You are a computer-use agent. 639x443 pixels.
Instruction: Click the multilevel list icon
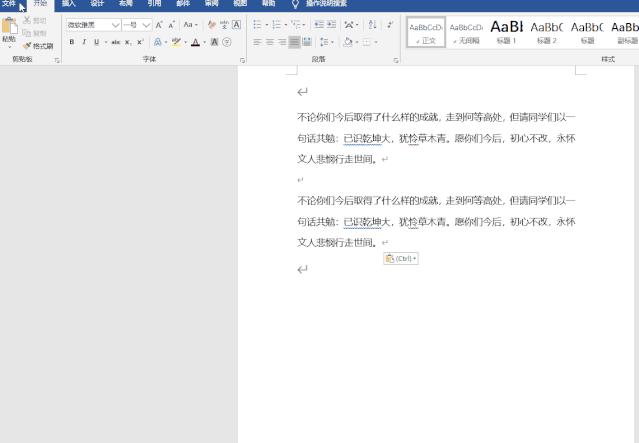point(295,25)
